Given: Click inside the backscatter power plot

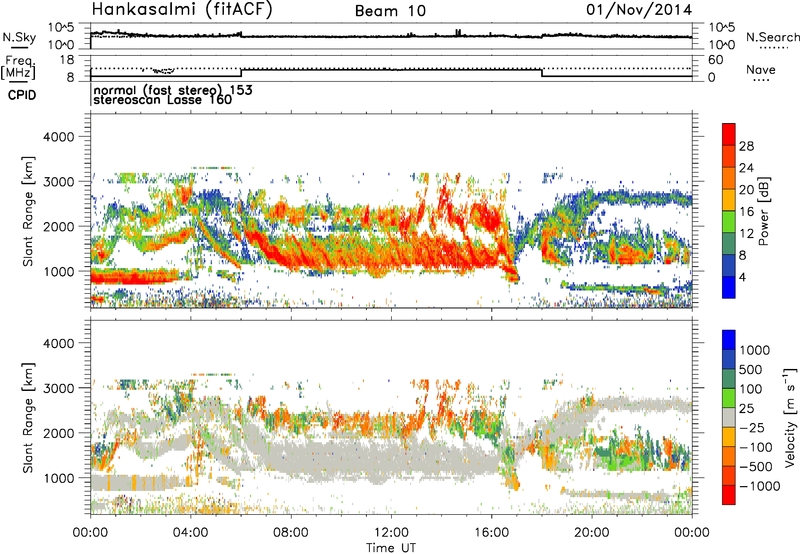Looking at the screenshot, I should [x=391, y=211].
